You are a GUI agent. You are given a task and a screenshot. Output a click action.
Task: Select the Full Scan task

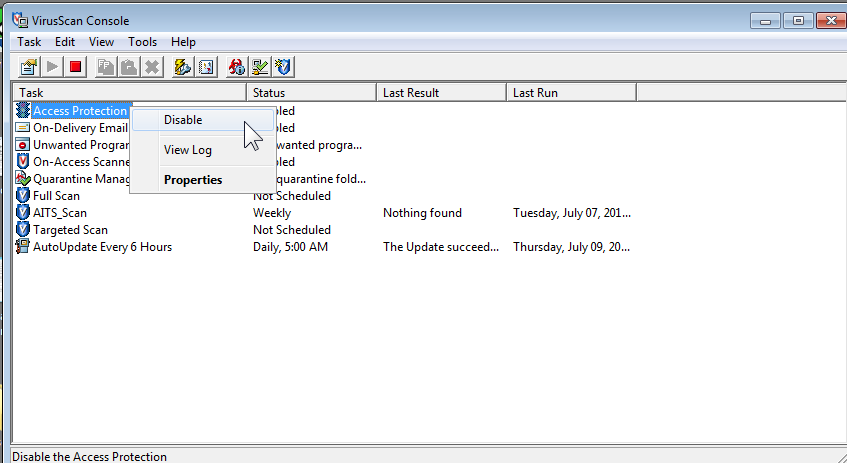pos(56,196)
